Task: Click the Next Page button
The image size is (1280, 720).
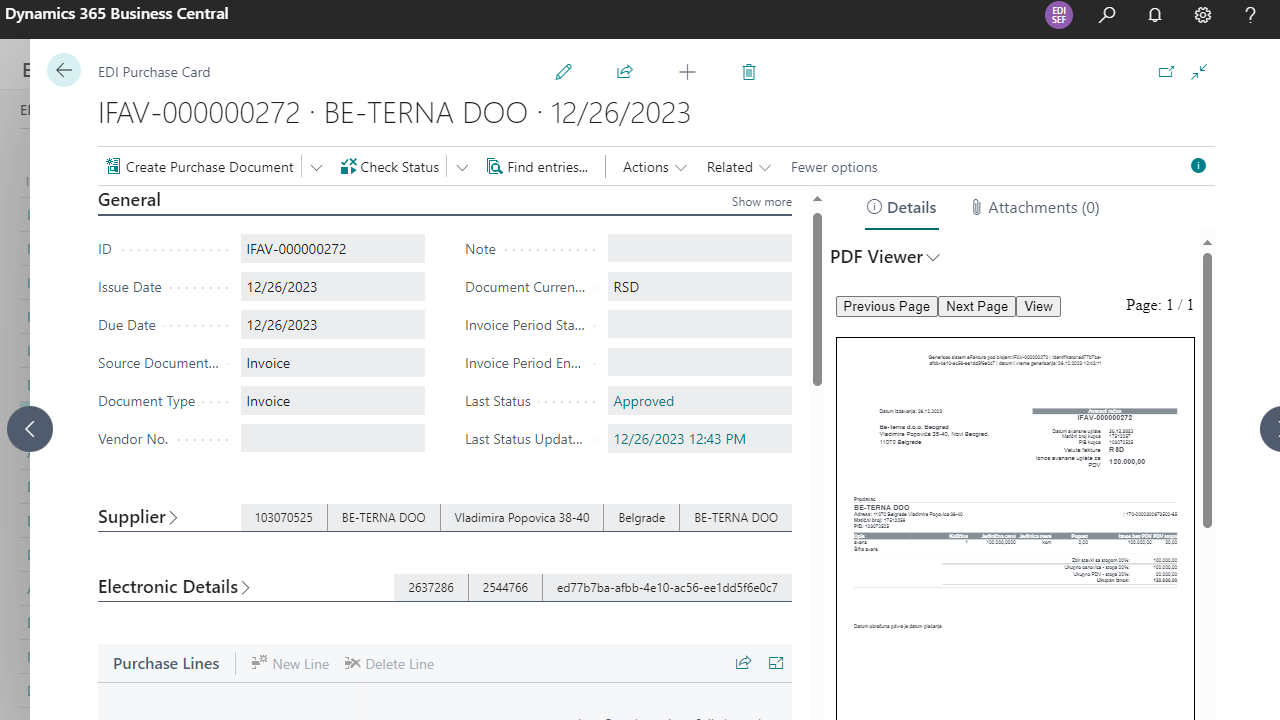Action: pos(977,306)
